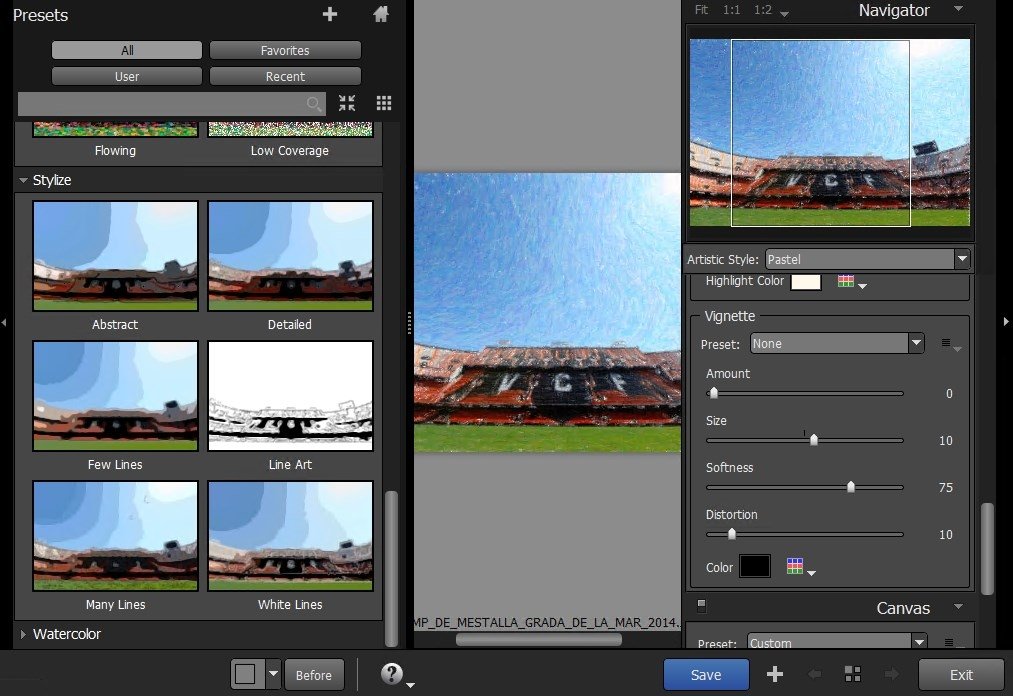
Task: Select the Low Coverage preset thumbnail
Action: [290, 129]
